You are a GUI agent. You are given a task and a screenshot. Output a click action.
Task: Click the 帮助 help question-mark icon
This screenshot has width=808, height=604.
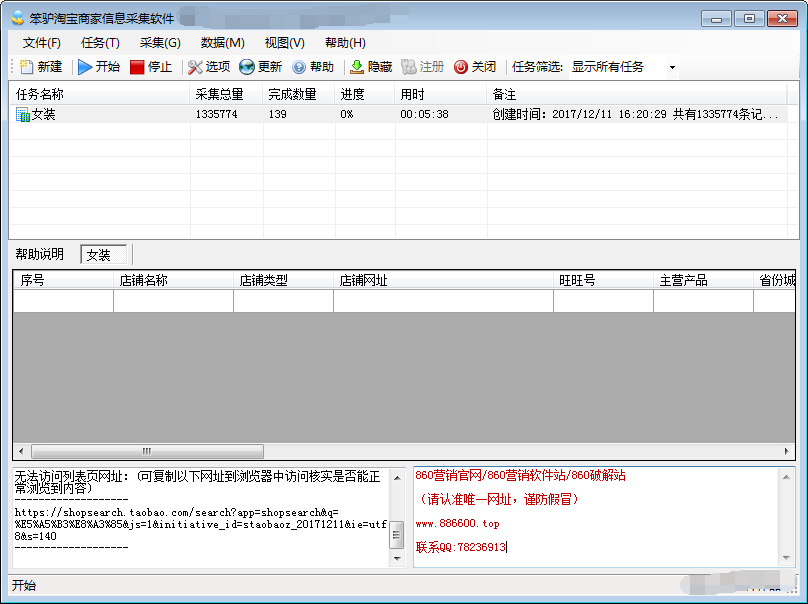(299, 67)
